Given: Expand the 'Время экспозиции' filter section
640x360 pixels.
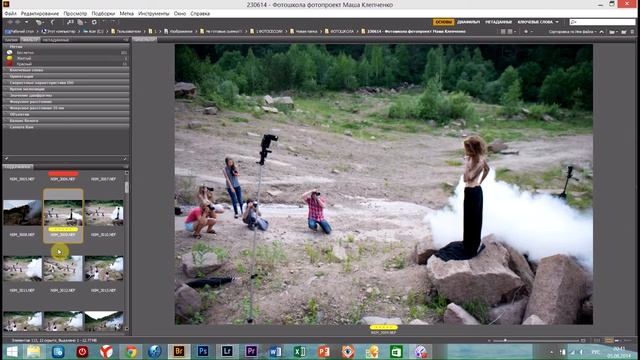Looking at the screenshot, I should [x=66, y=89].
